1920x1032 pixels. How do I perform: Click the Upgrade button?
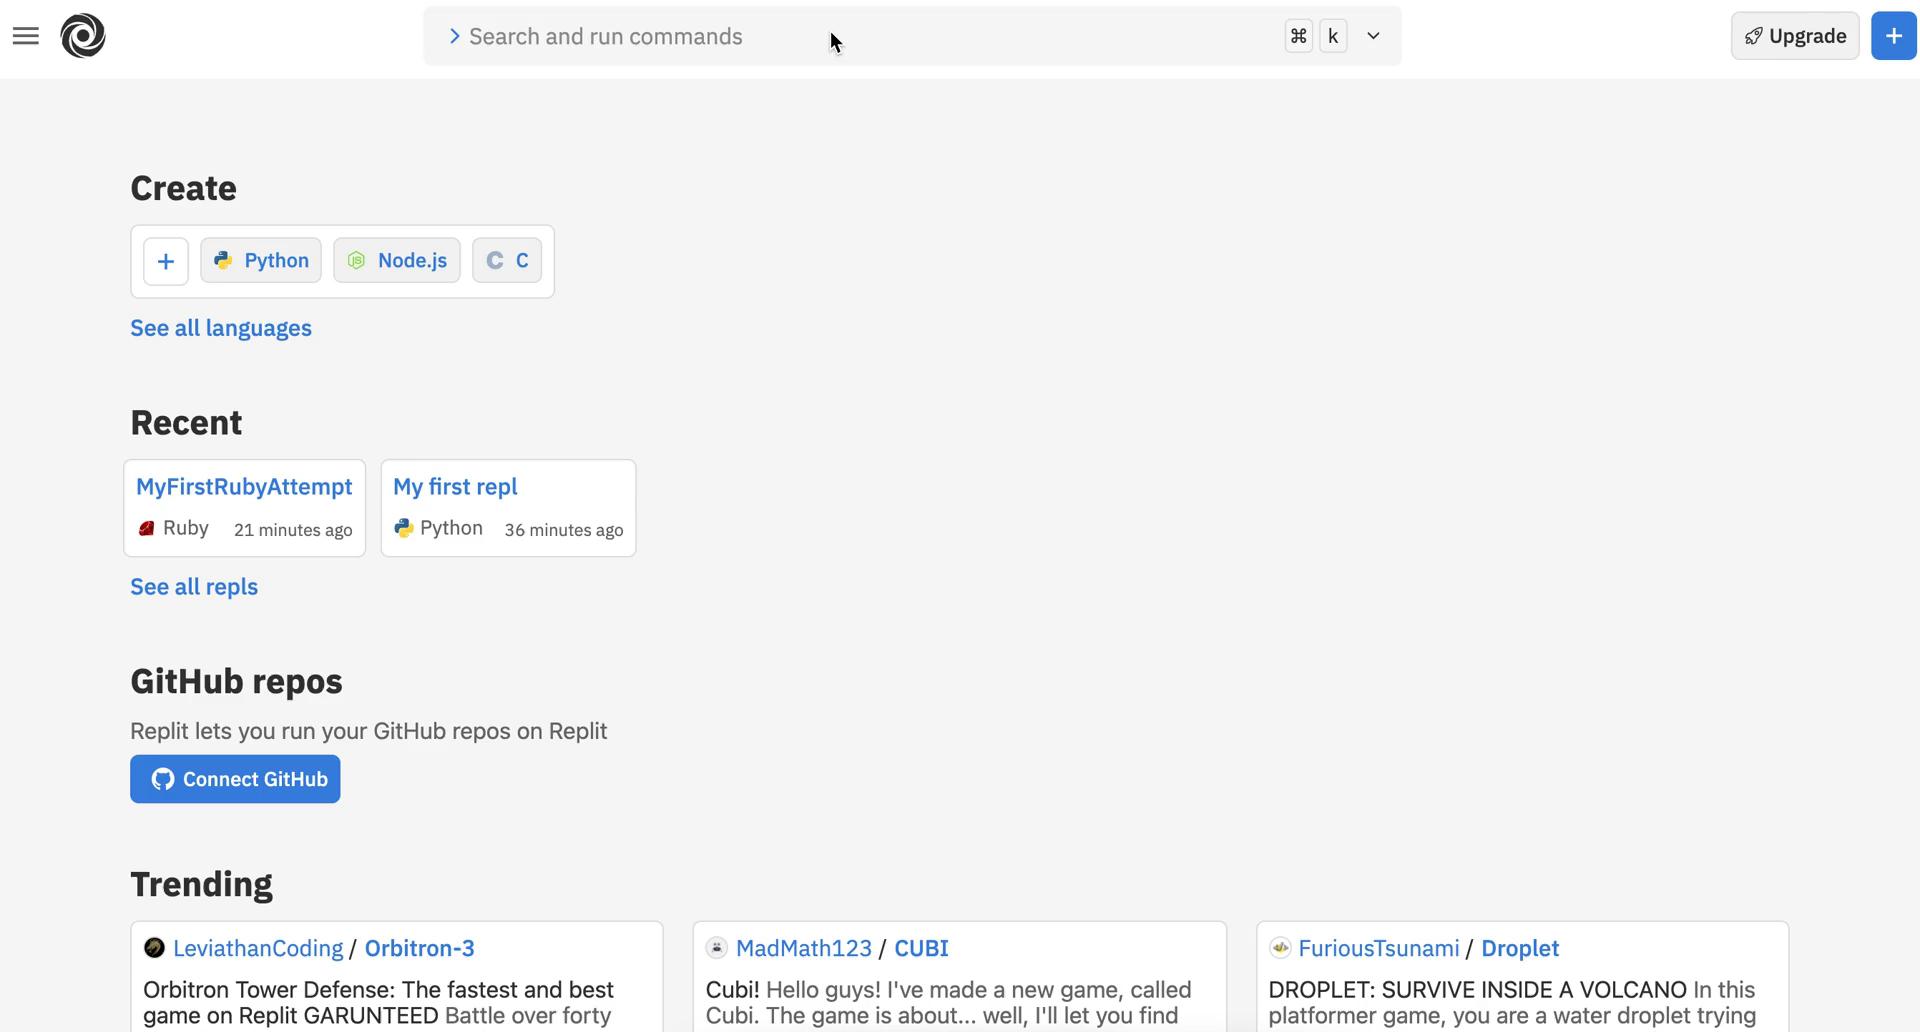tap(1794, 36)
